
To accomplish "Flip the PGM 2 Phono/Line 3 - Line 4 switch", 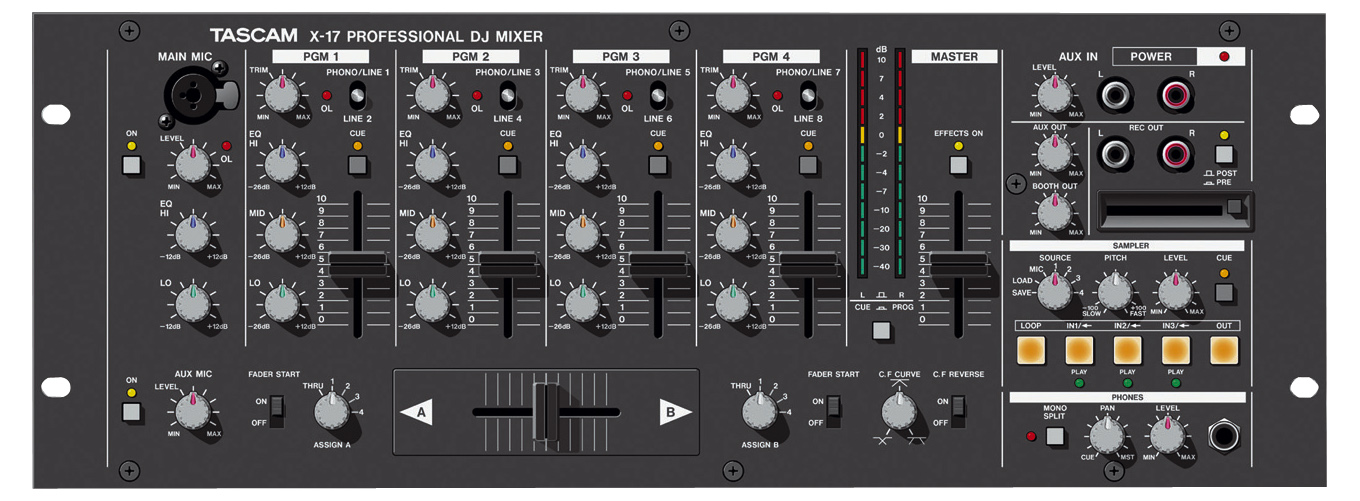I will point(507,96).
